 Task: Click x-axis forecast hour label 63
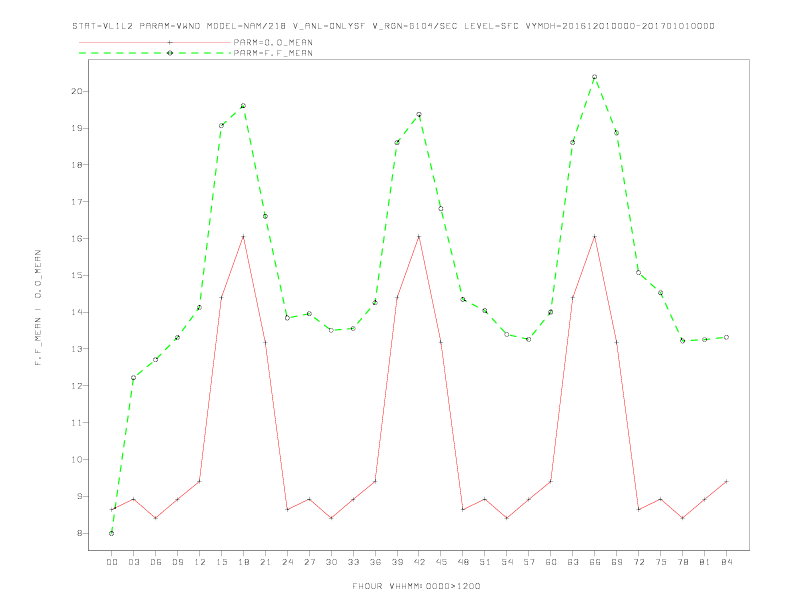[573, 562]
